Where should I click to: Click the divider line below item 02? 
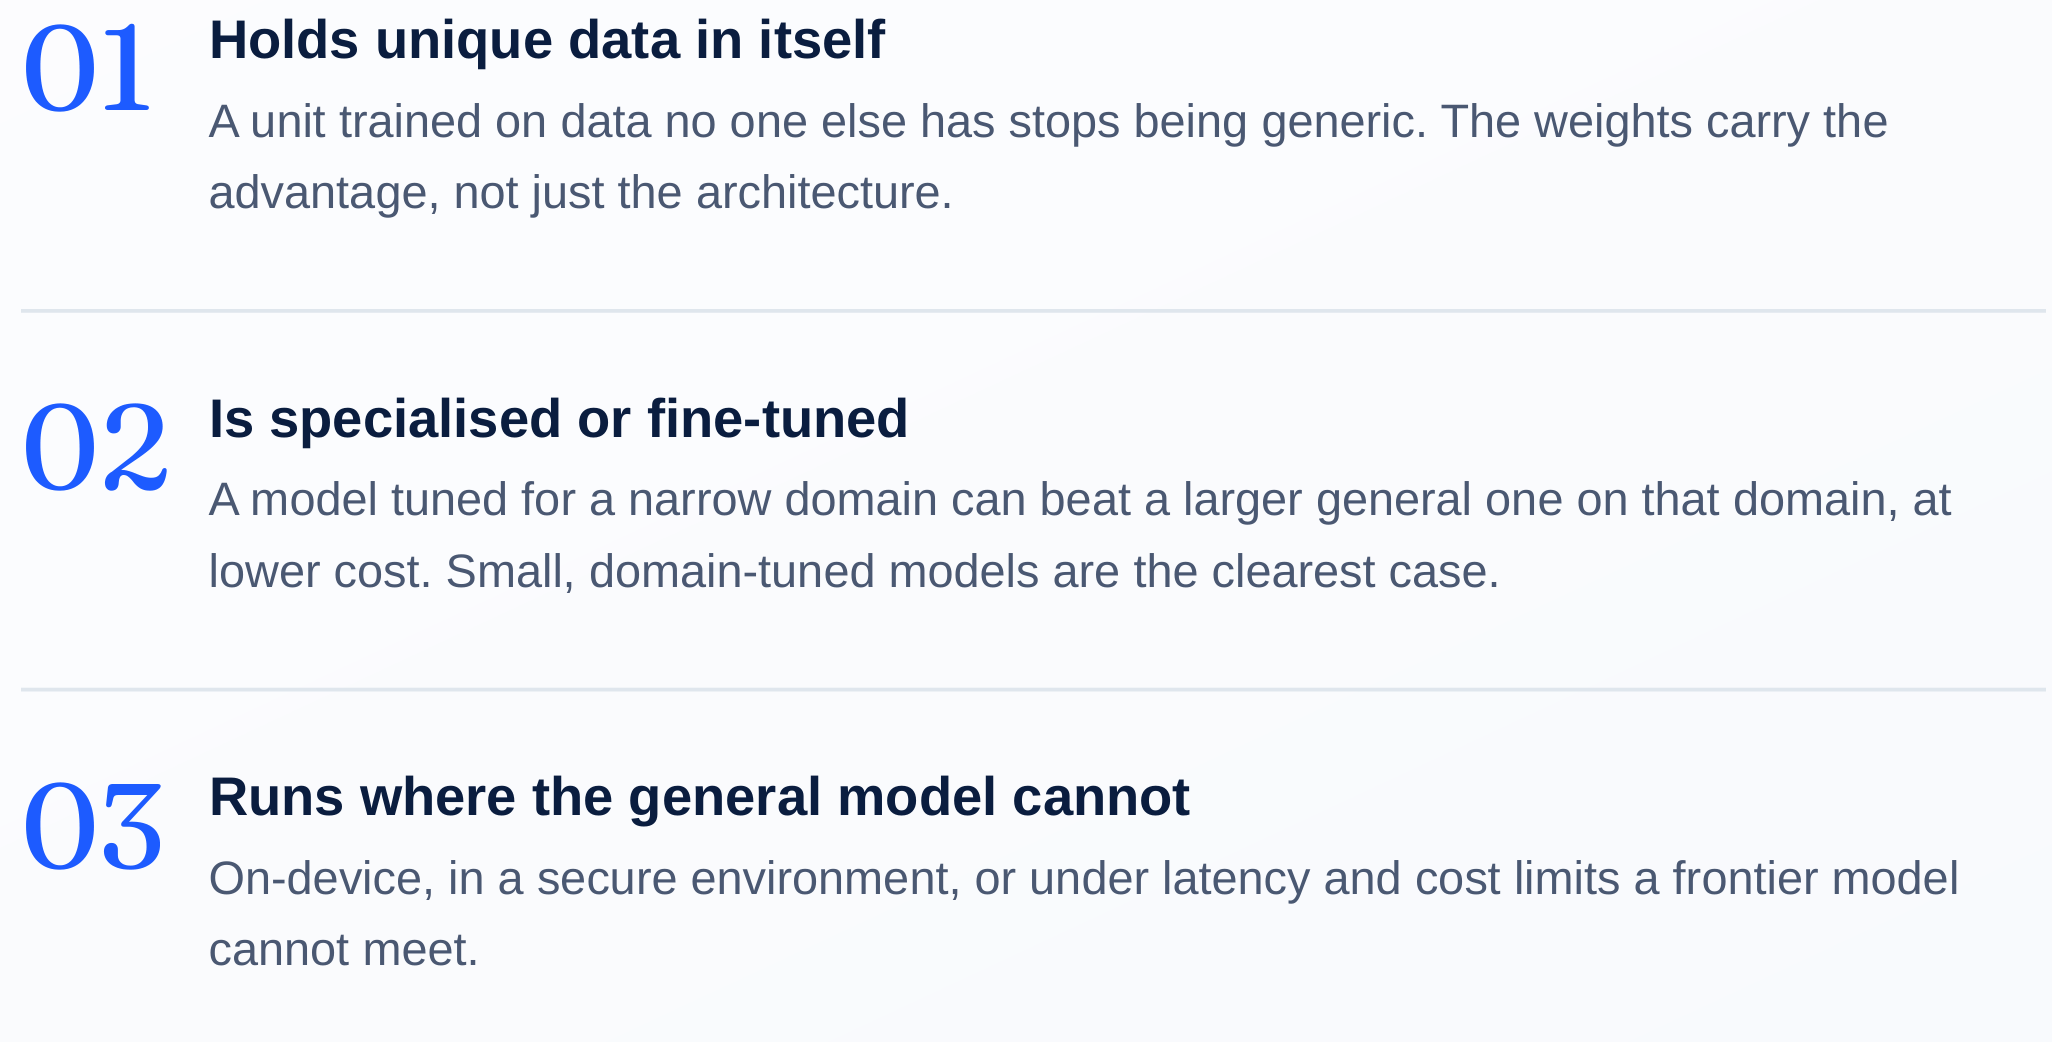1033,689
